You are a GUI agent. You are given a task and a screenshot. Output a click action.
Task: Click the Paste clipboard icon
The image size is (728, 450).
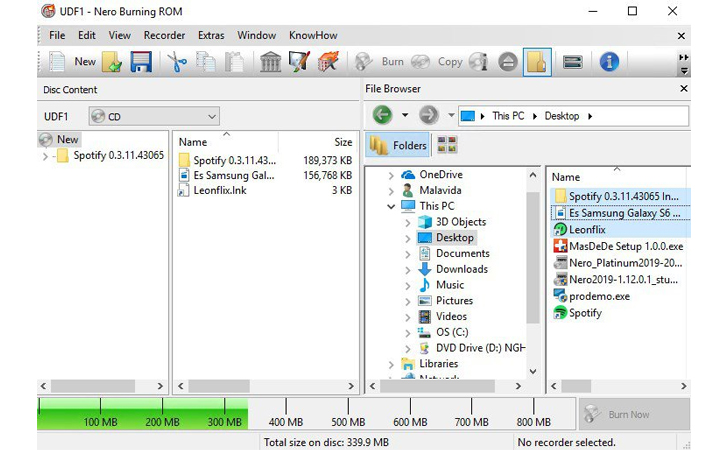(234, 62)
